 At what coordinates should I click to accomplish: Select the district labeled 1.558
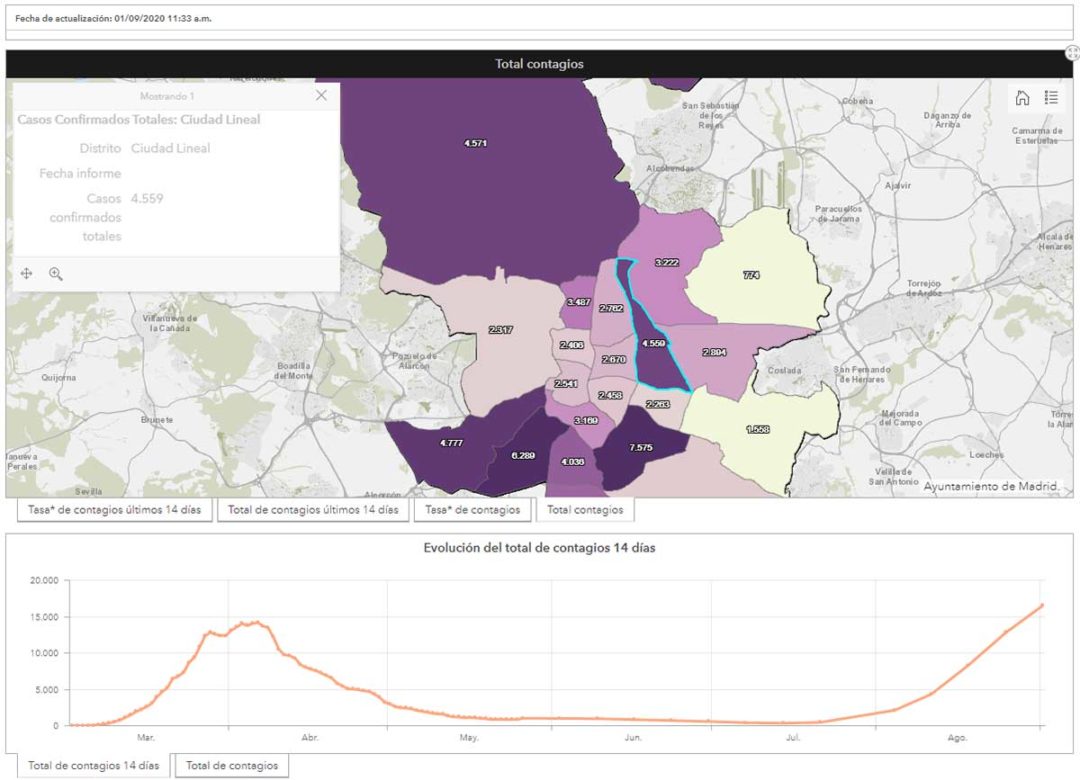click(758, 429)
